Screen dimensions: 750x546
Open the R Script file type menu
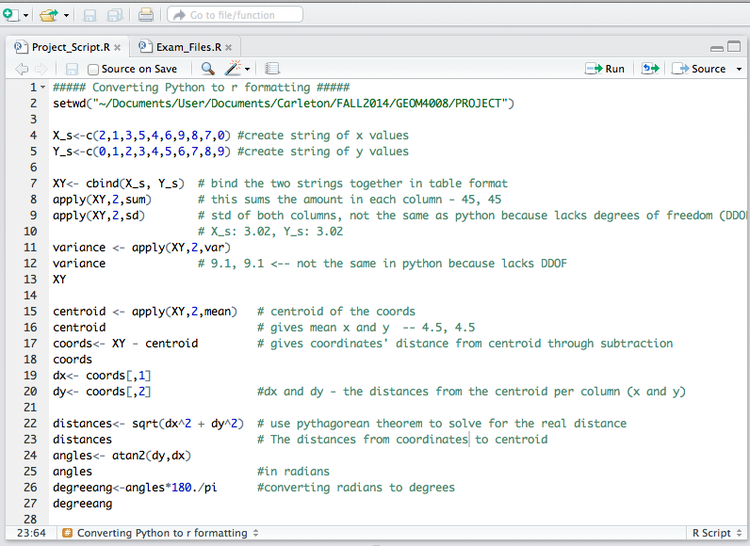click(717, 533)
